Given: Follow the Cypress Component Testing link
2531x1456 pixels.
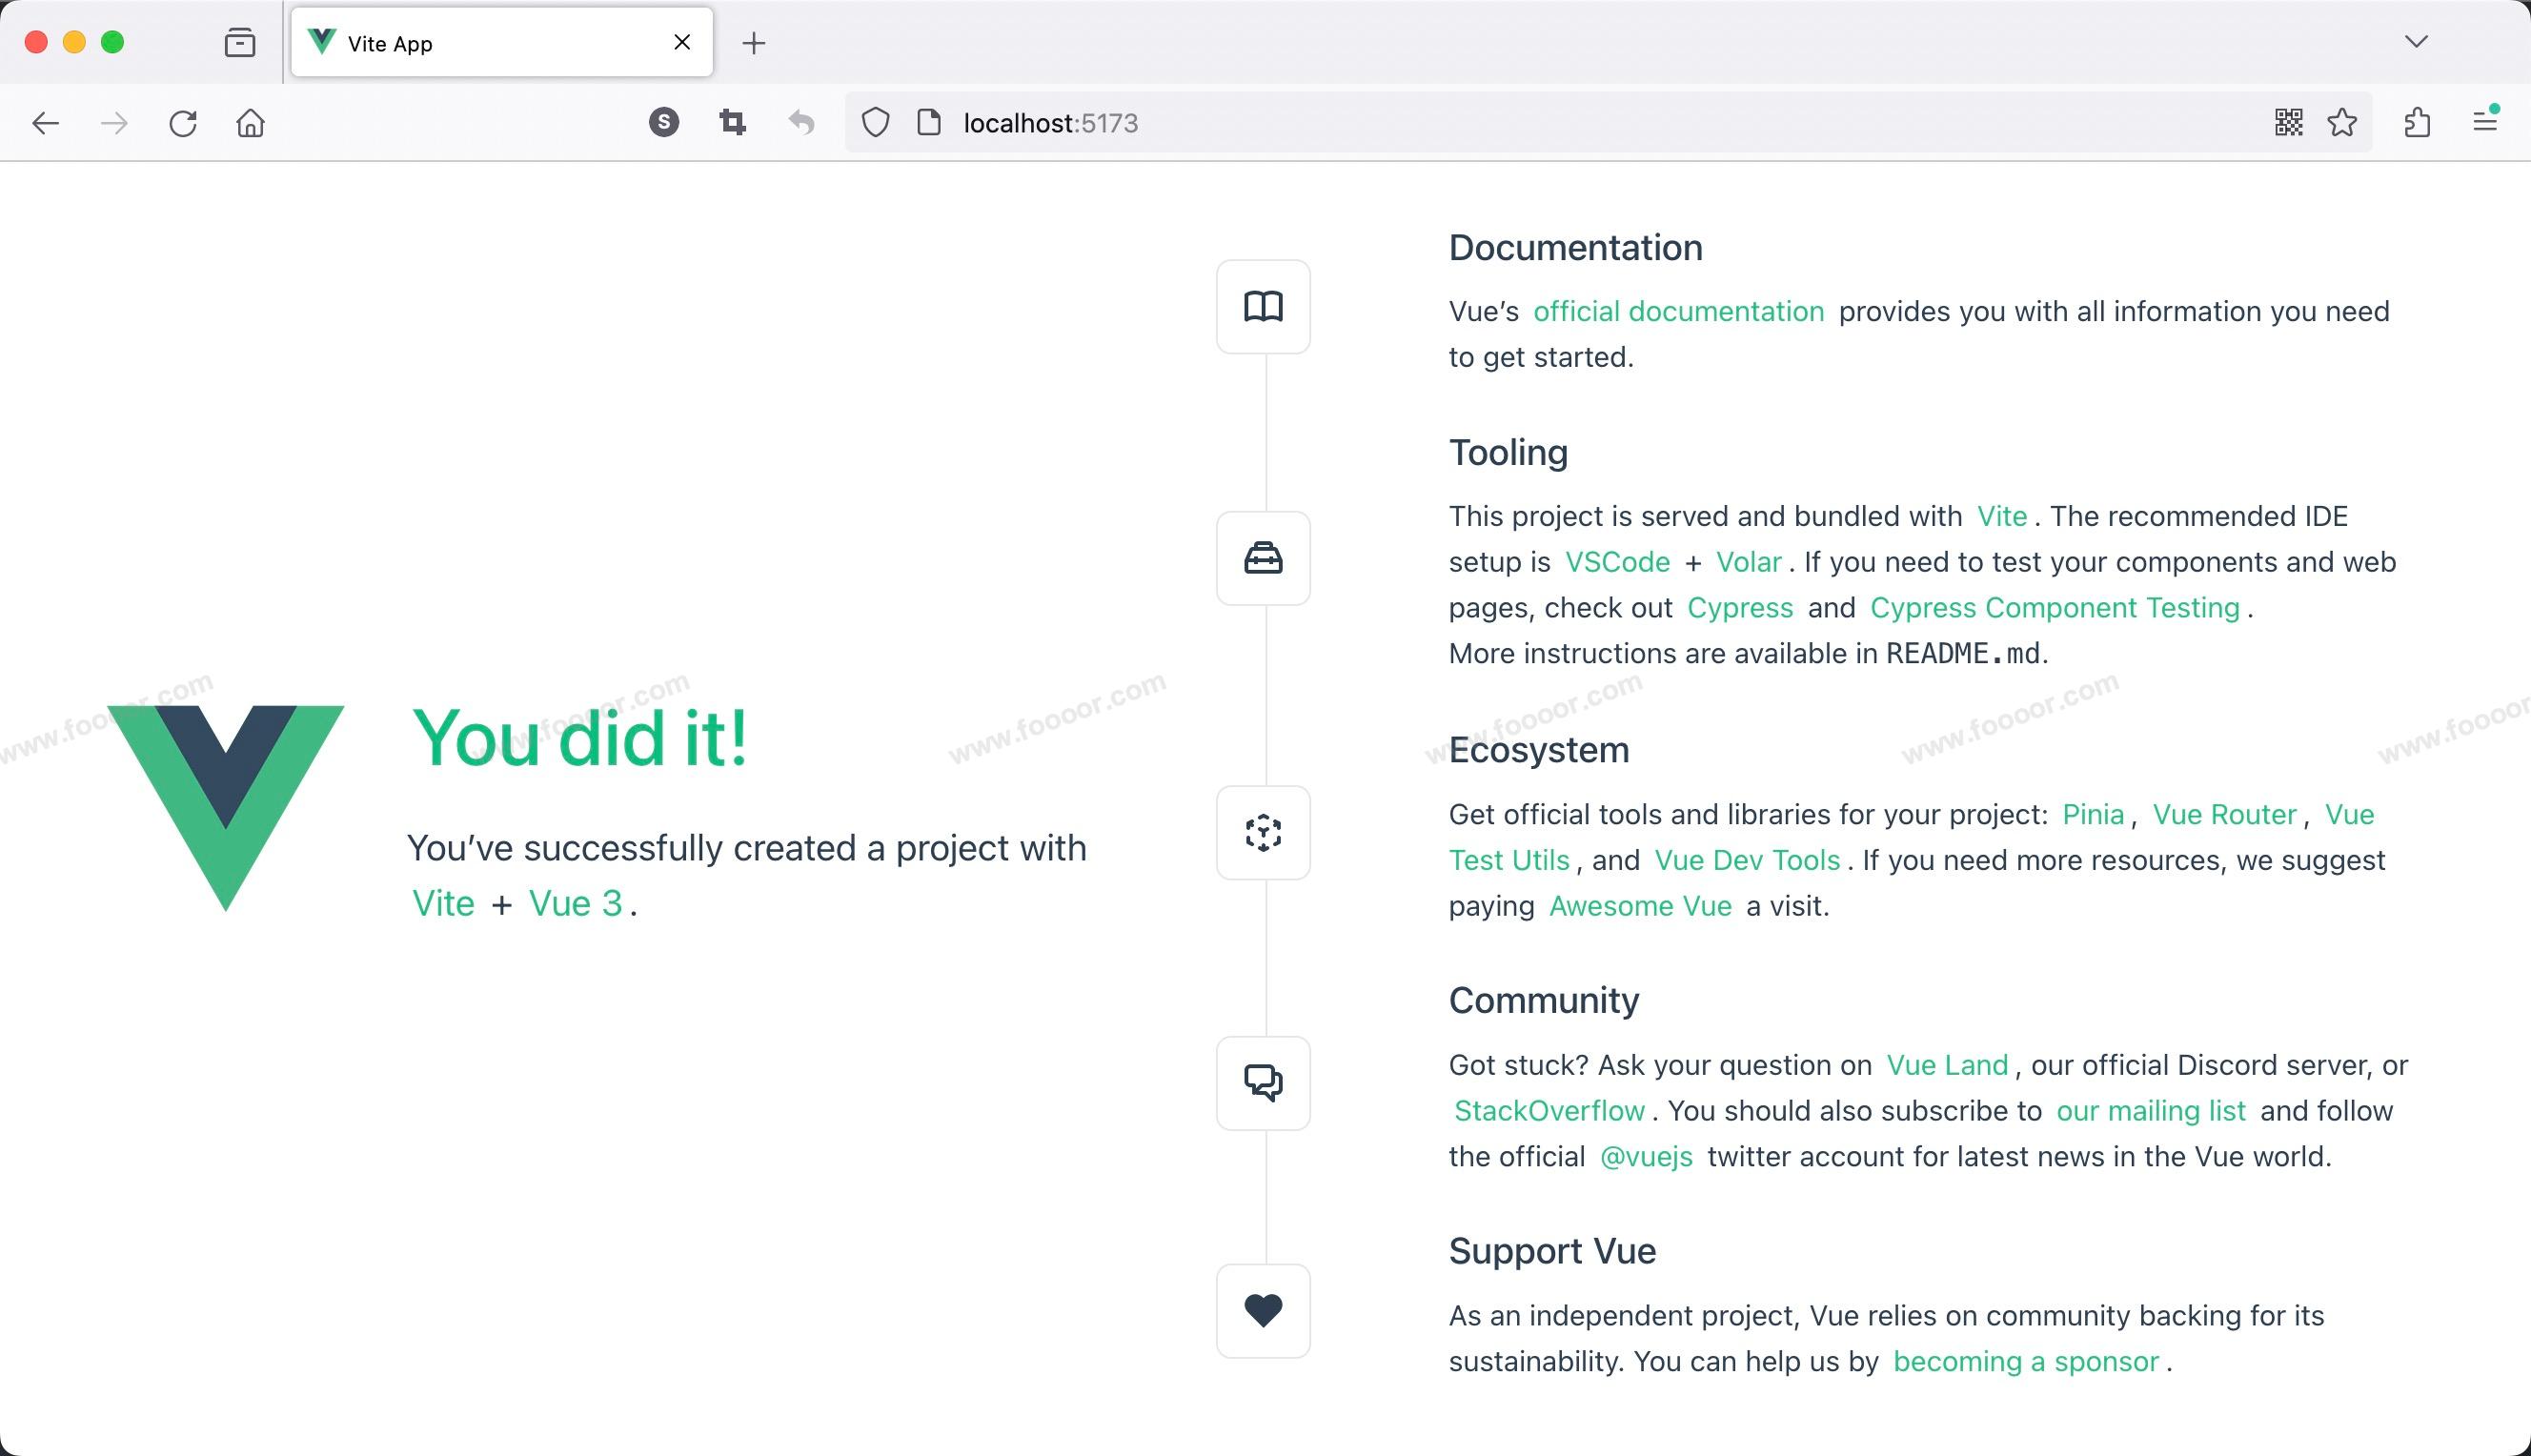Looking at the screenshot, I should click(x=2054, y=607).
